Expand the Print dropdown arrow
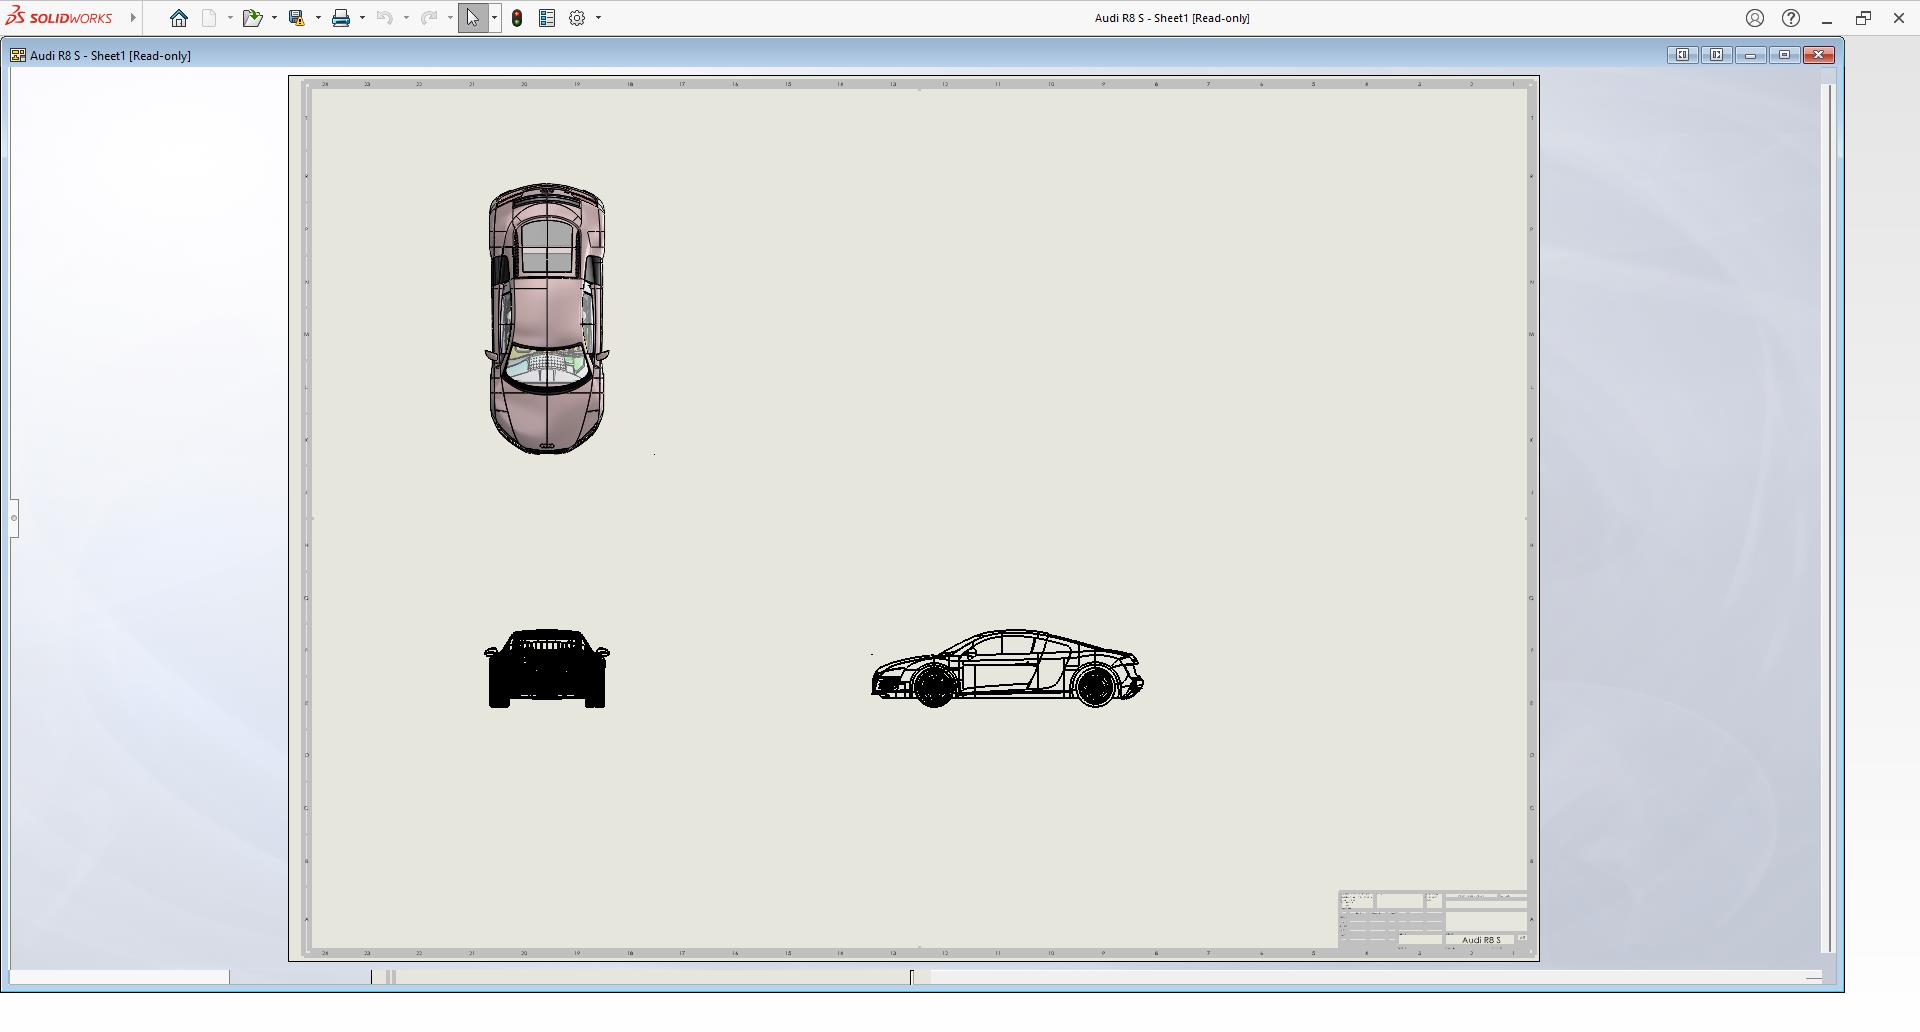The height and width of the screenshot is (1032, 1920). tap(362, 18)
